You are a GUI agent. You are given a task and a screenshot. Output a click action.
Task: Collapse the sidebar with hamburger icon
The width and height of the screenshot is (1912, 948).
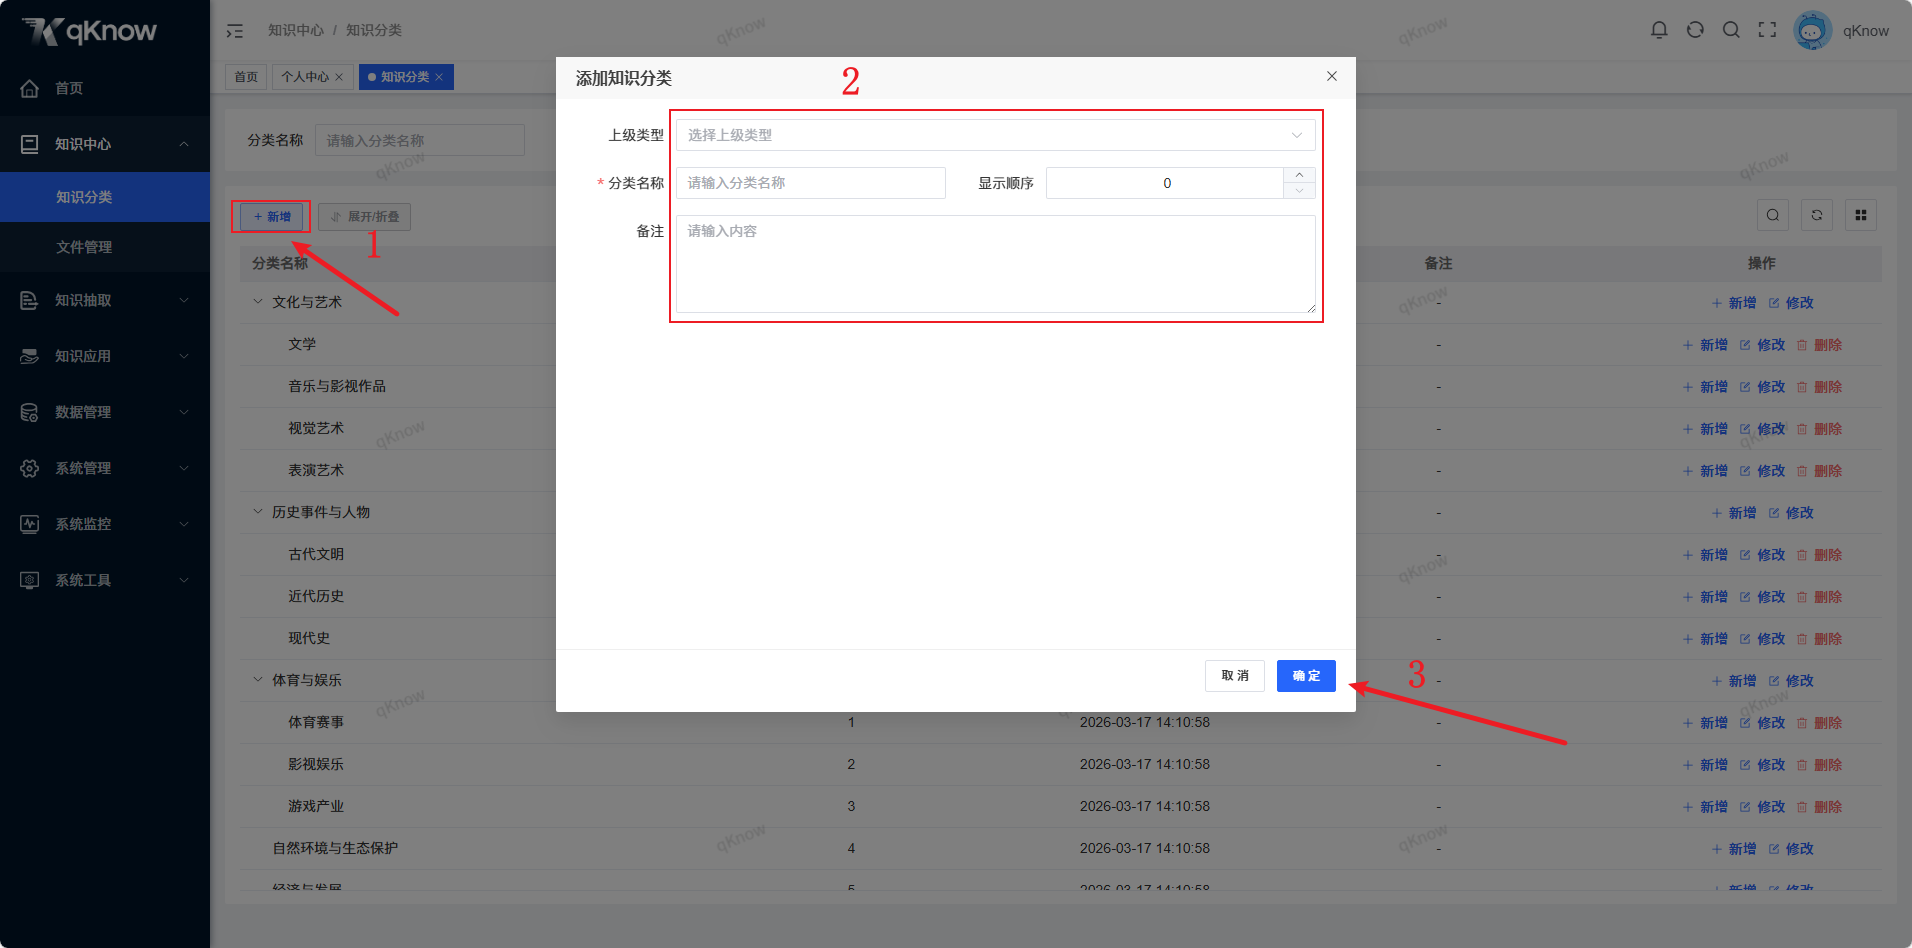(x=235, y=31)
